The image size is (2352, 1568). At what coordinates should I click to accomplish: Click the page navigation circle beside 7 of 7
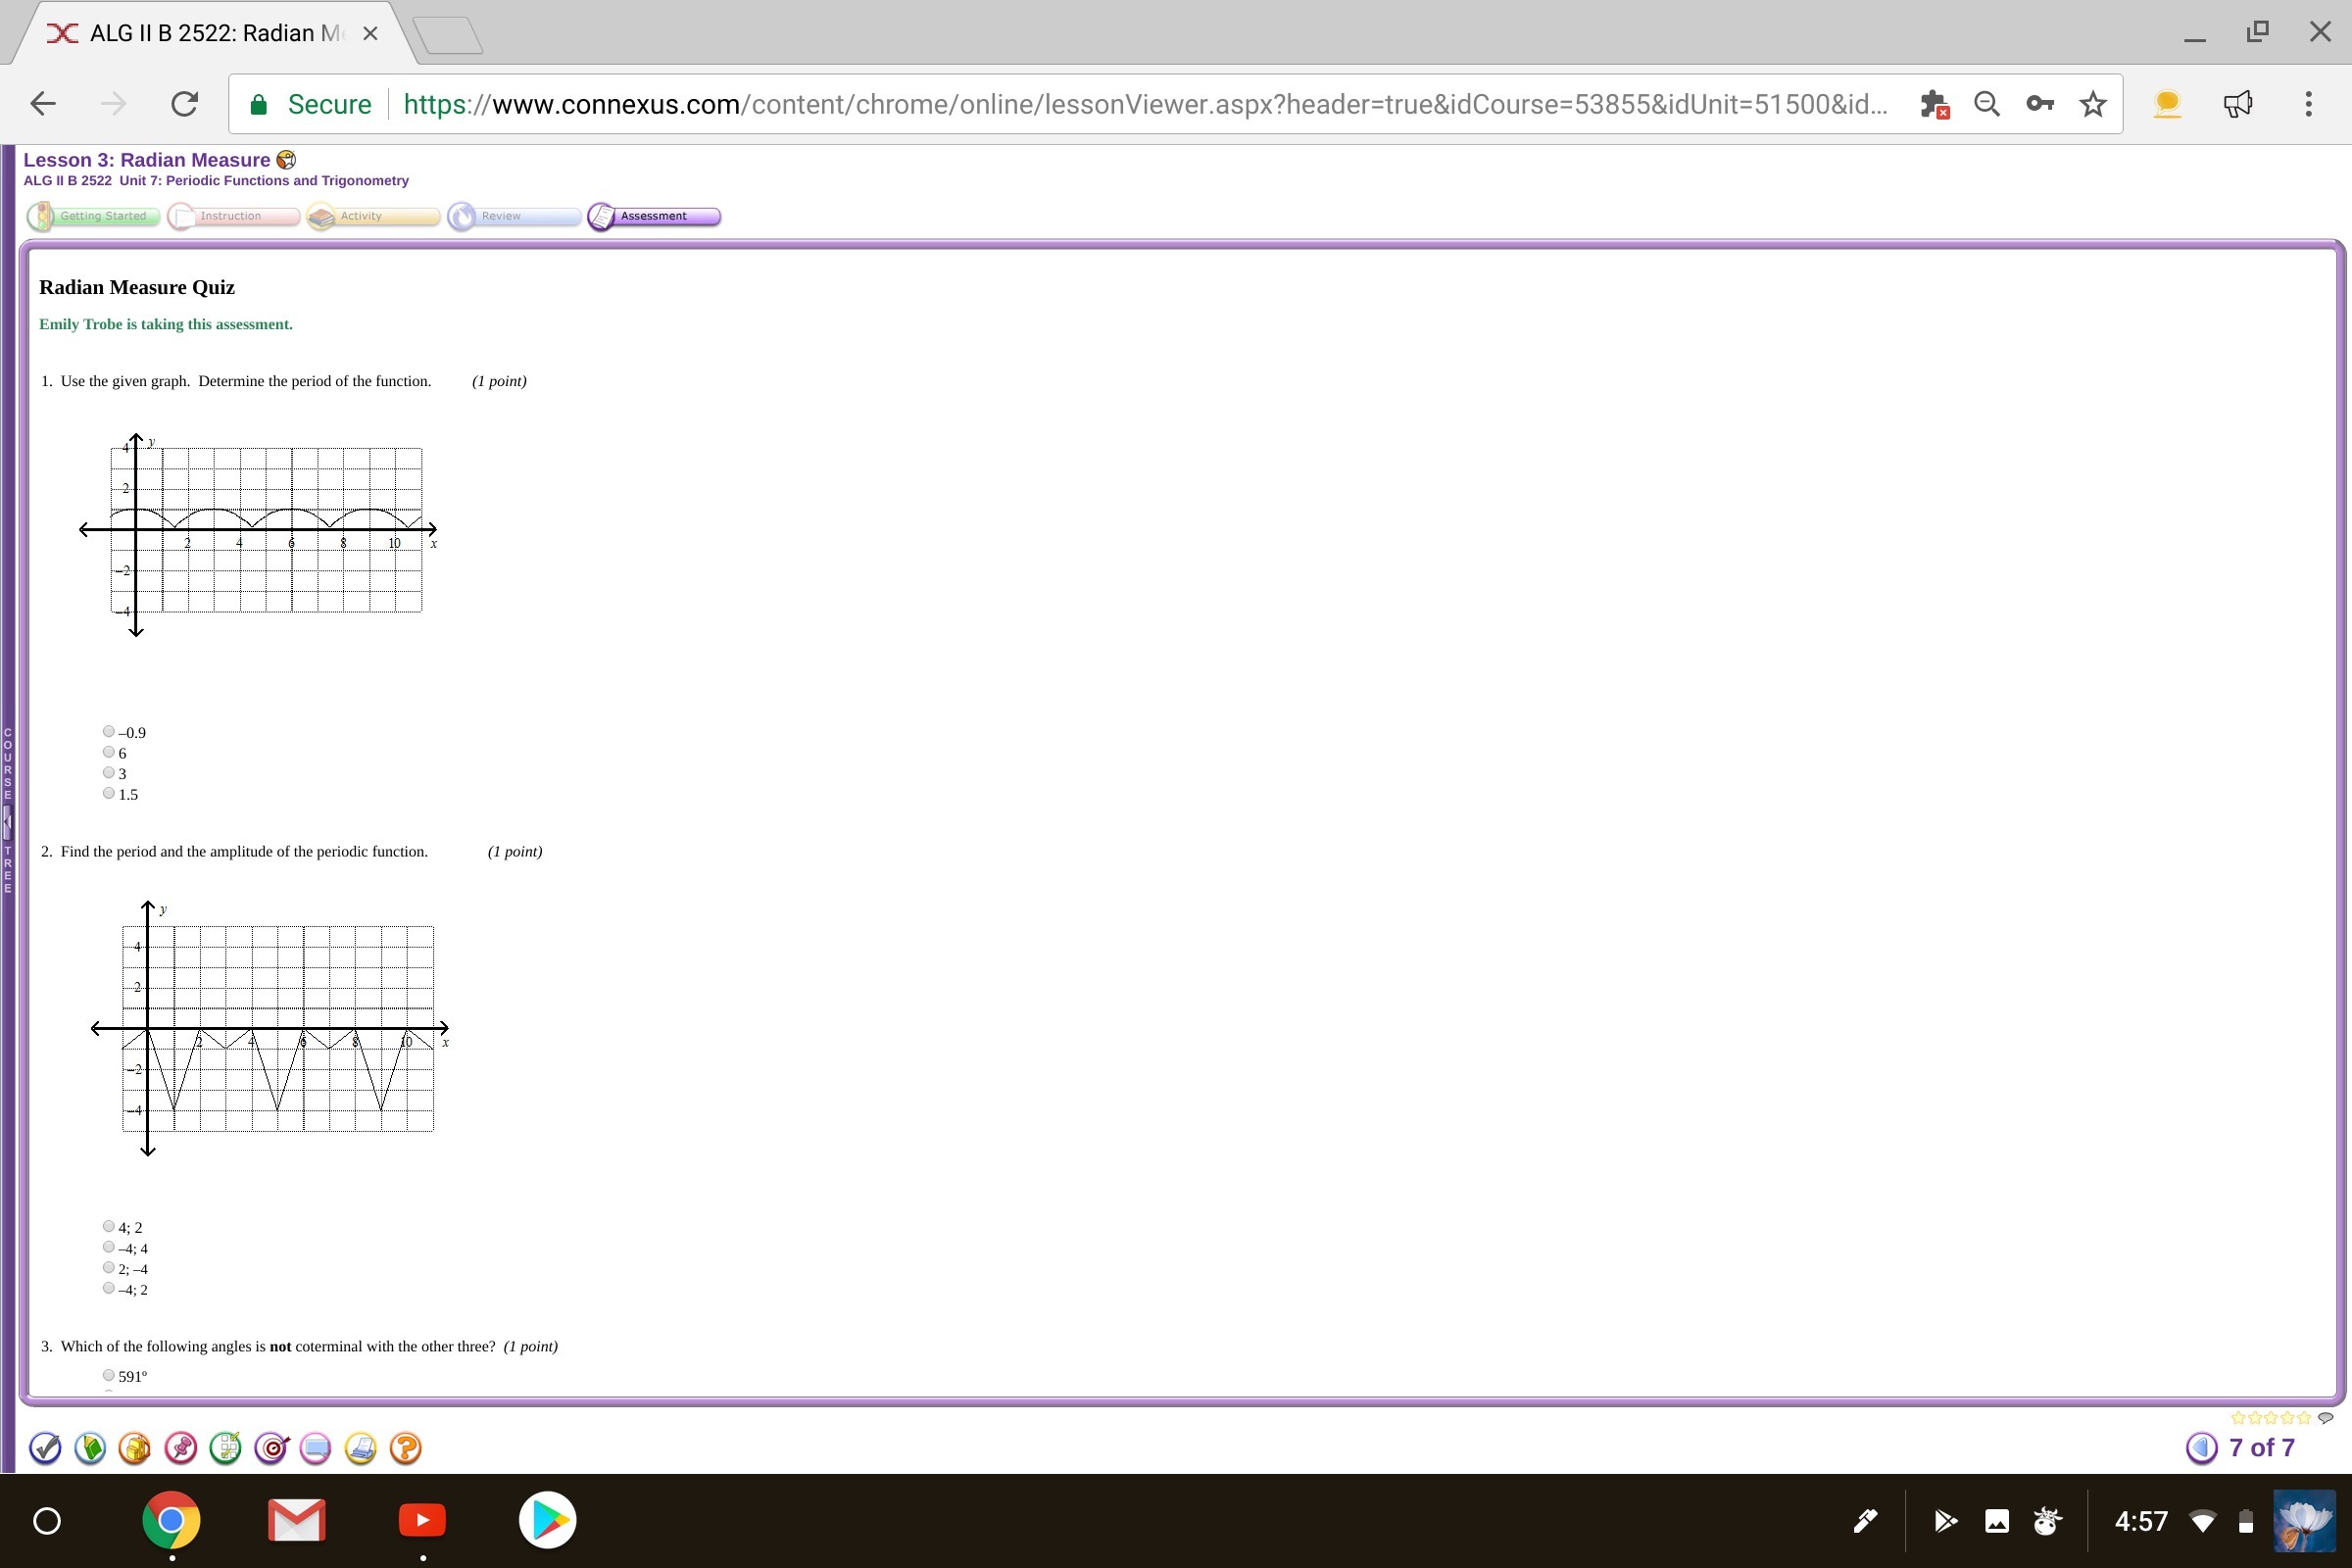(2201, 1447)
